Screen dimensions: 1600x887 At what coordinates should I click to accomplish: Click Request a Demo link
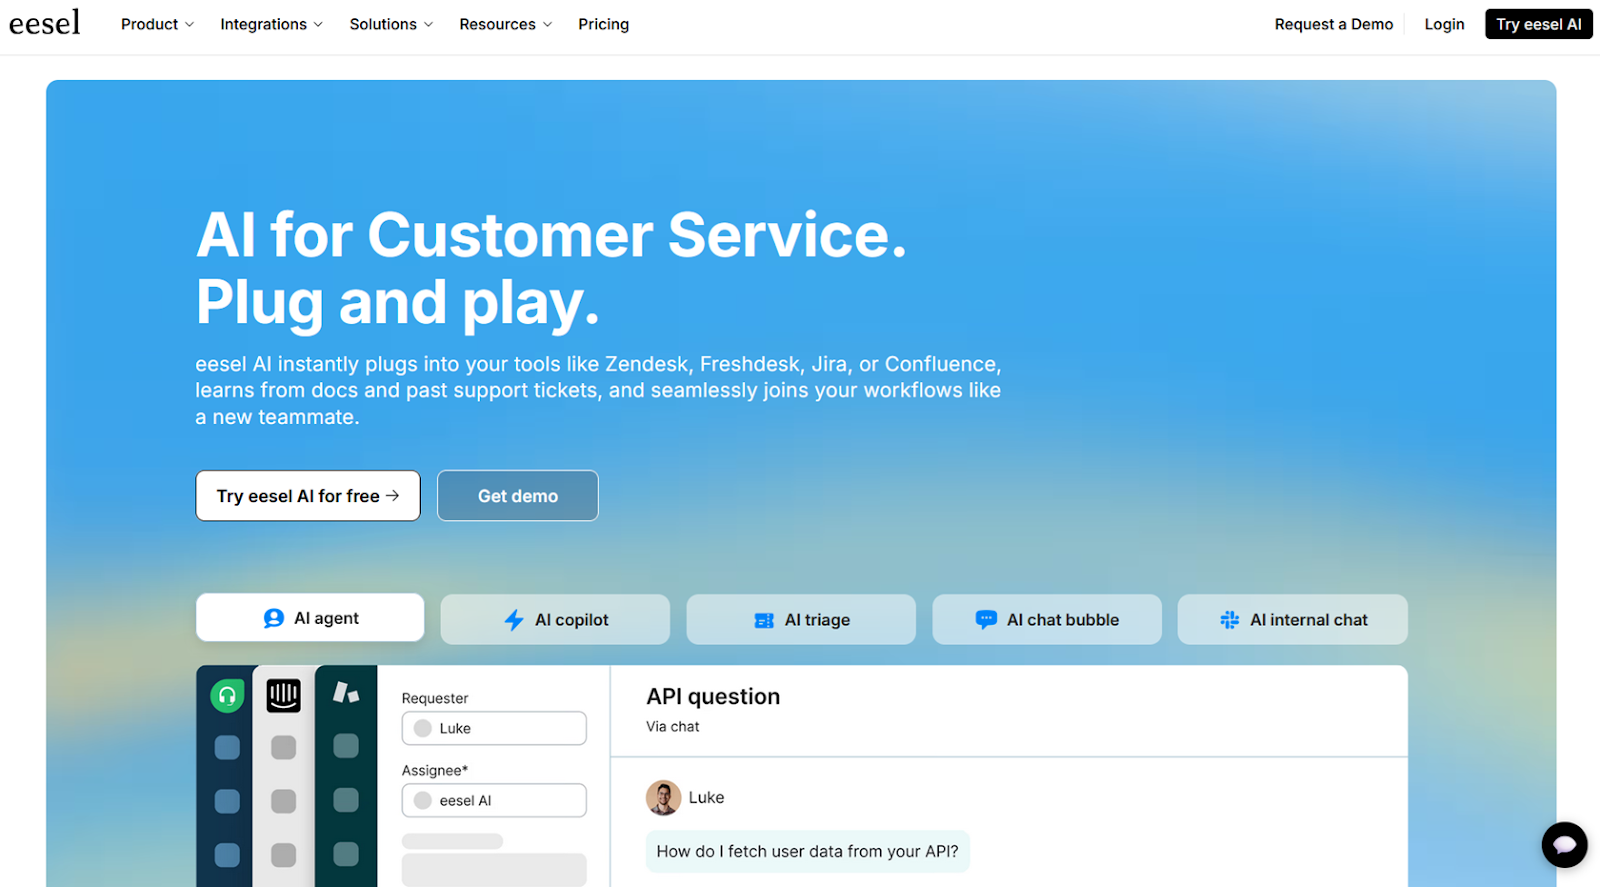pyautogui.click(x=1333, y=24)
